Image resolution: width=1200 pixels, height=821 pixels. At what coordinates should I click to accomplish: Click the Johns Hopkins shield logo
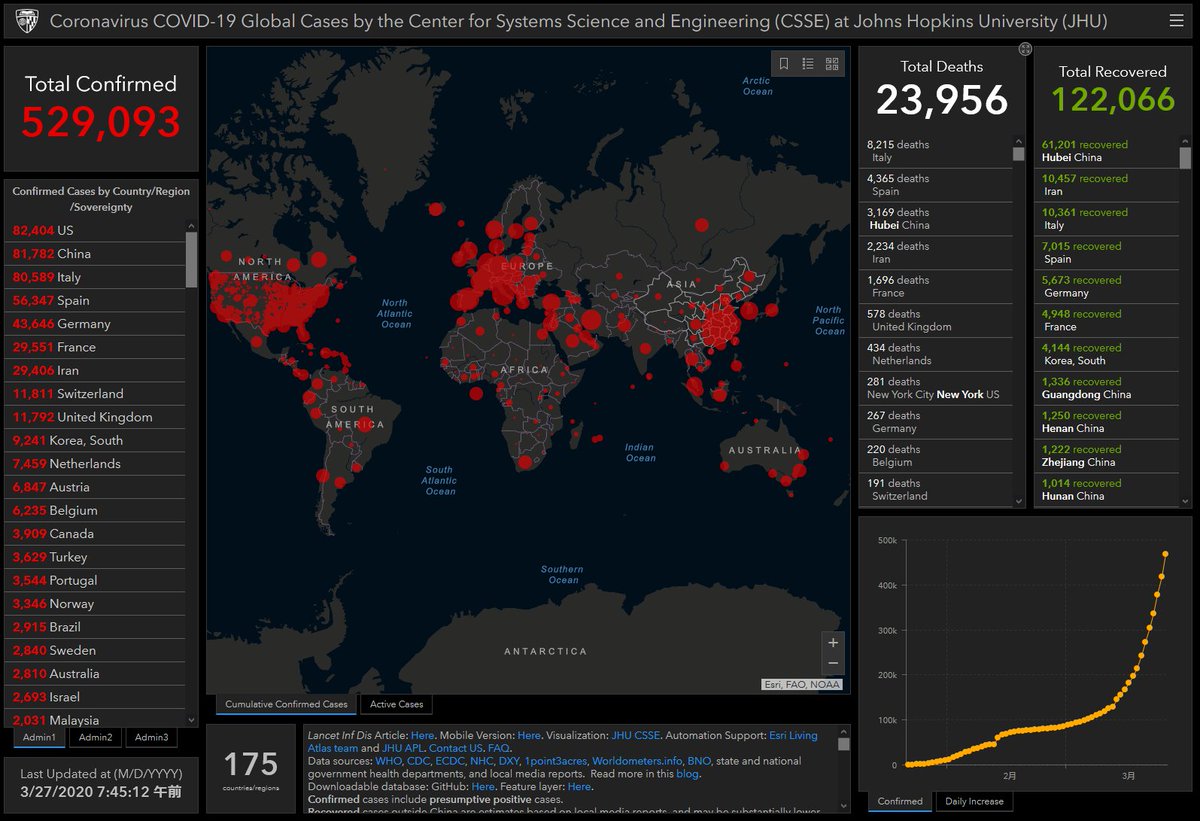click(27, 20)
